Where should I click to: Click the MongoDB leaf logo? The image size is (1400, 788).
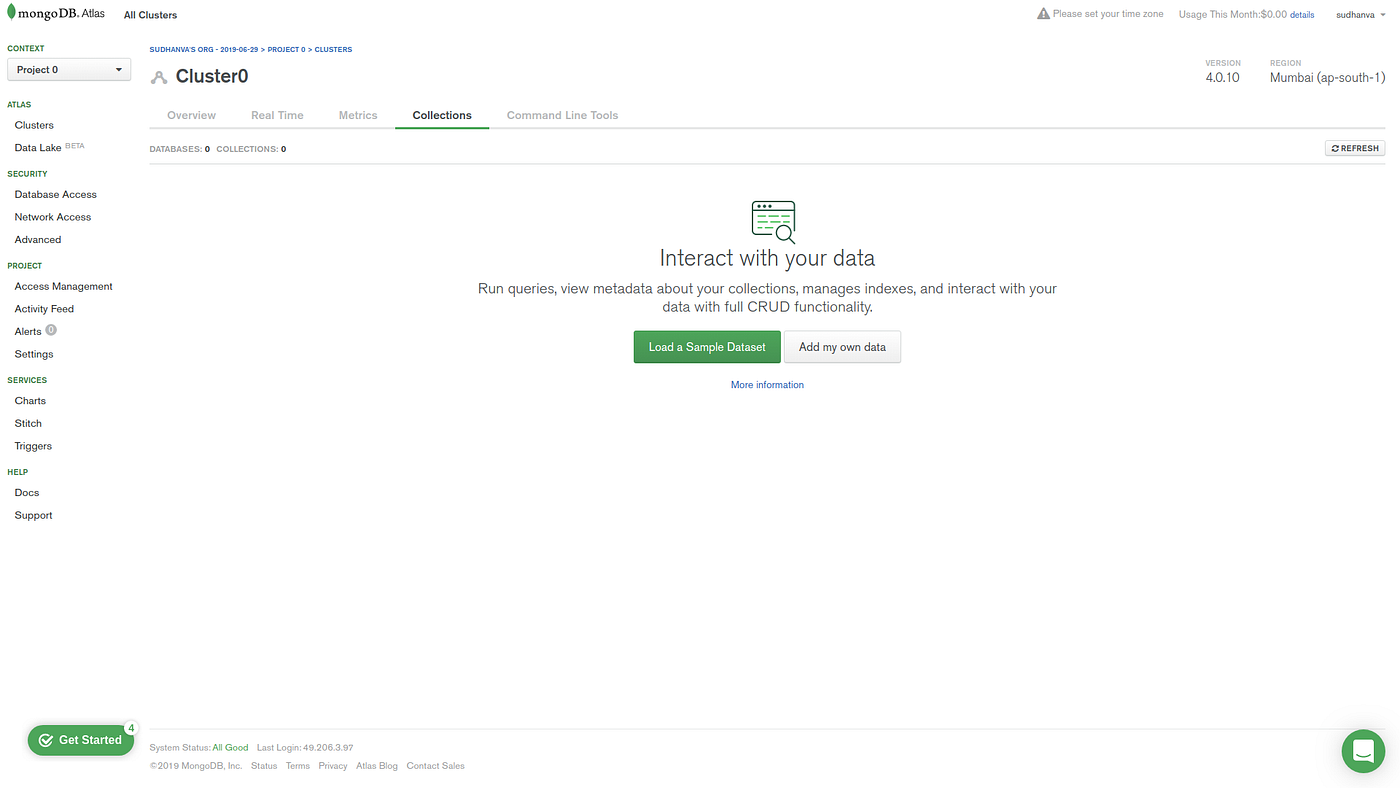(x=12, y=12)
